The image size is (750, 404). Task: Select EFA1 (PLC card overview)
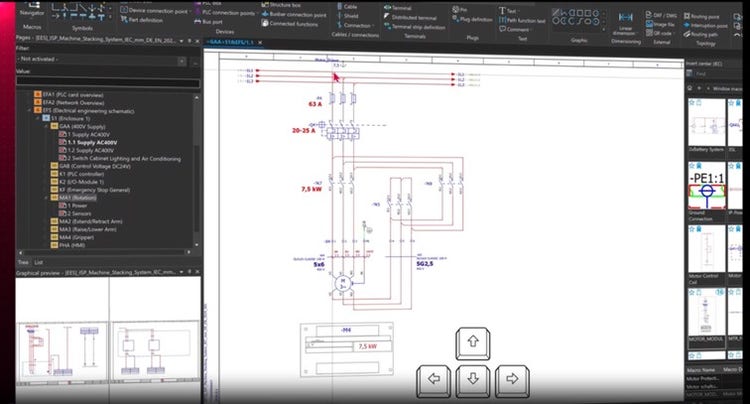click(x=69, y=95)
